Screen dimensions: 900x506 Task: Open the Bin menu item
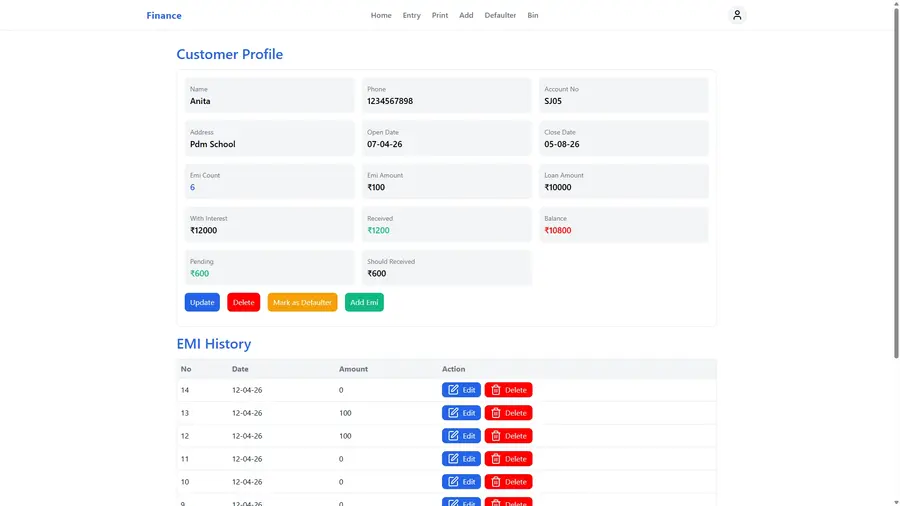point(533,15)
